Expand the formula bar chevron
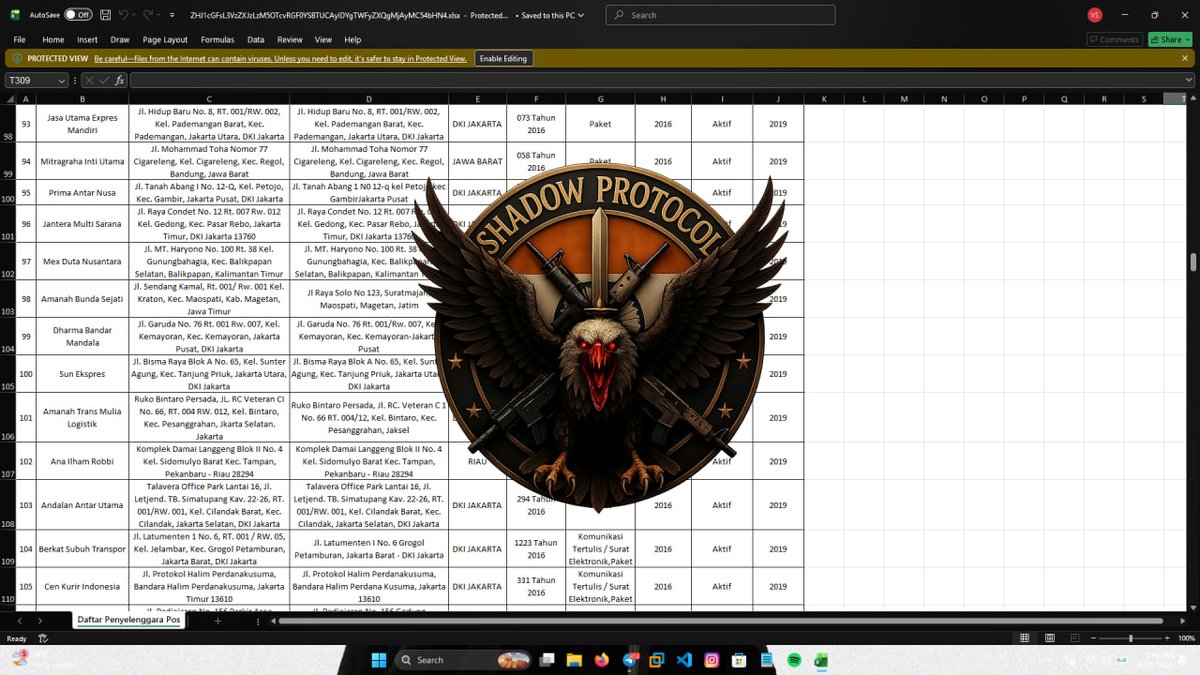The height and width of the screenshot is (675, 1200). coord(1187,80)
